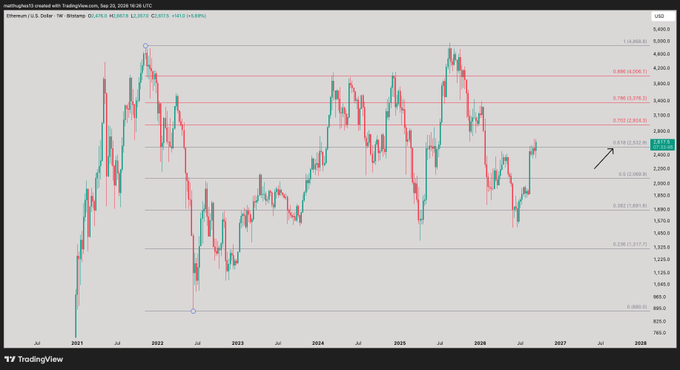Click the 3,400.0 price scale label

(x=662, y=101)
